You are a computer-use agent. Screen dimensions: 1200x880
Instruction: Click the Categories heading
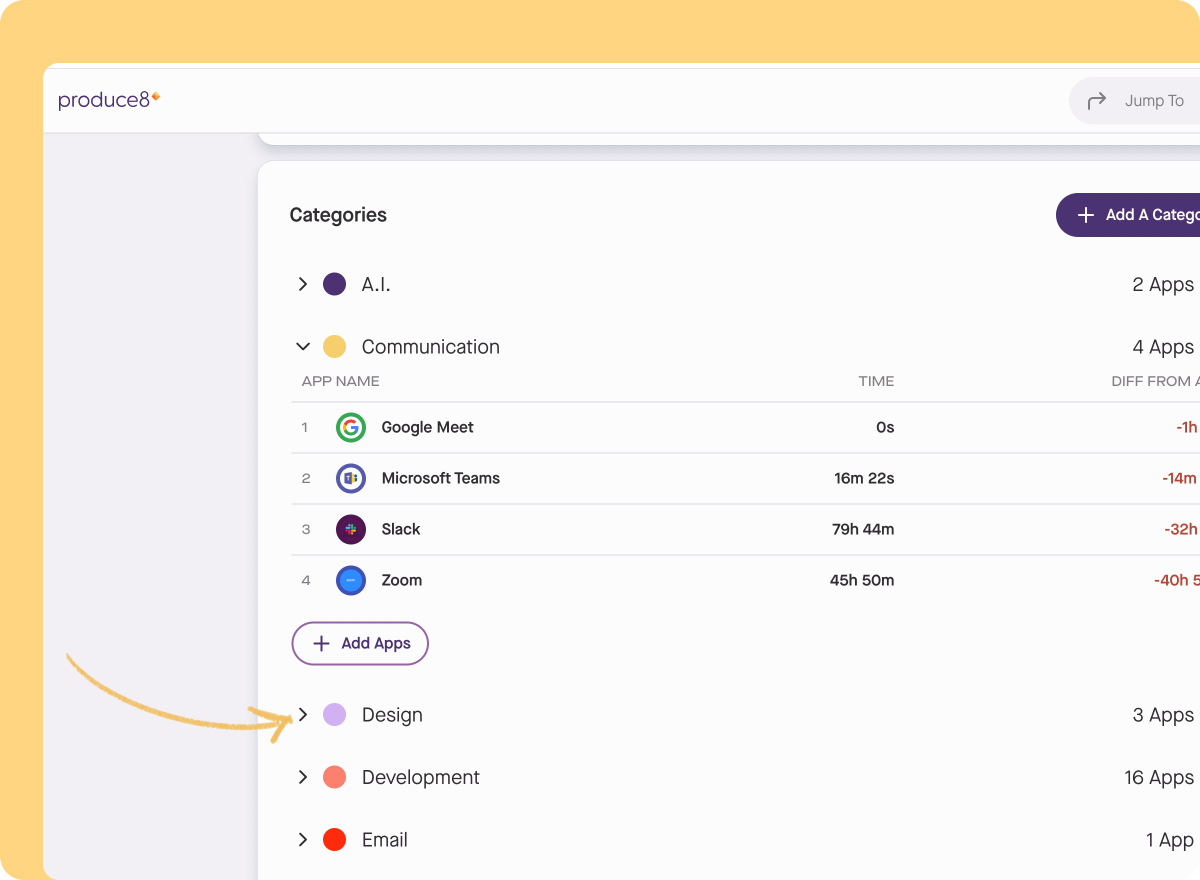[x=338, y=215]
